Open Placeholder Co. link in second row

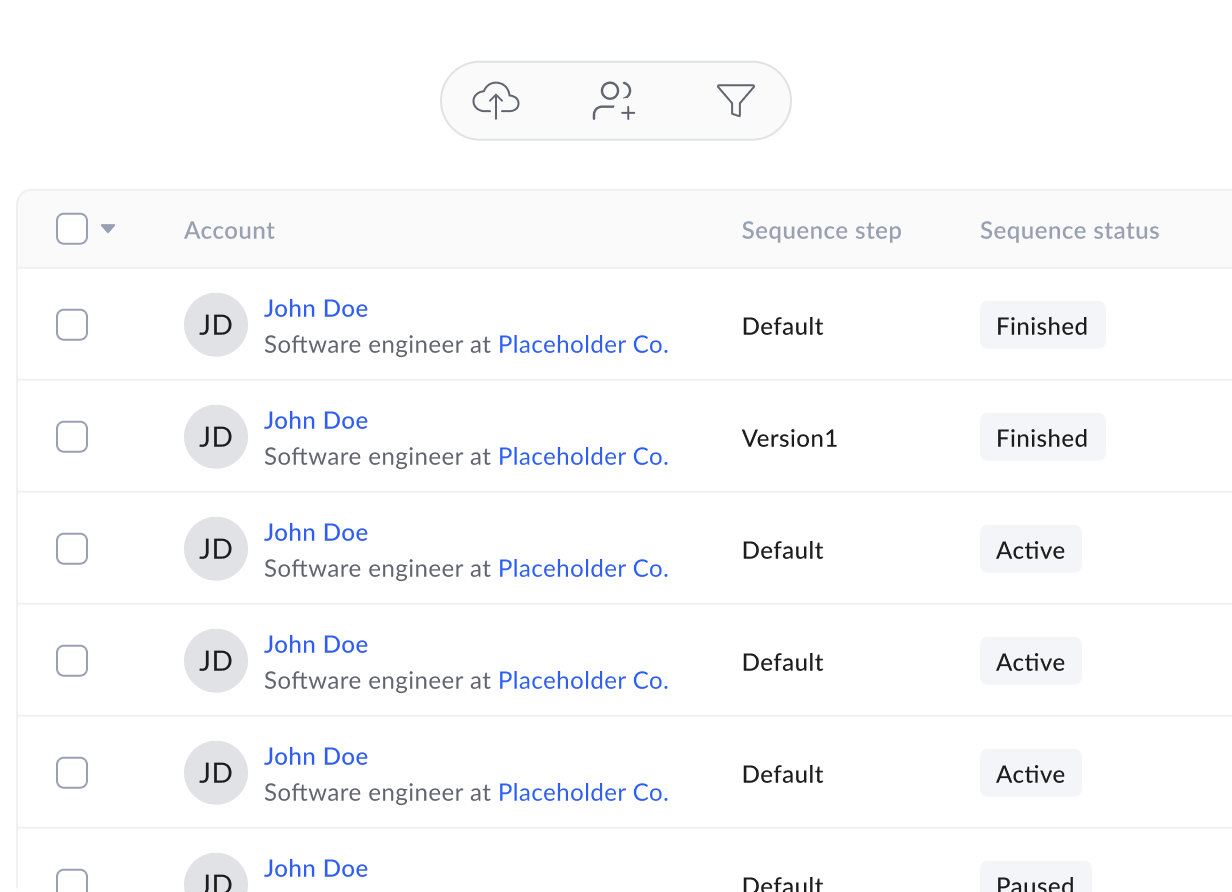(583, 457)
